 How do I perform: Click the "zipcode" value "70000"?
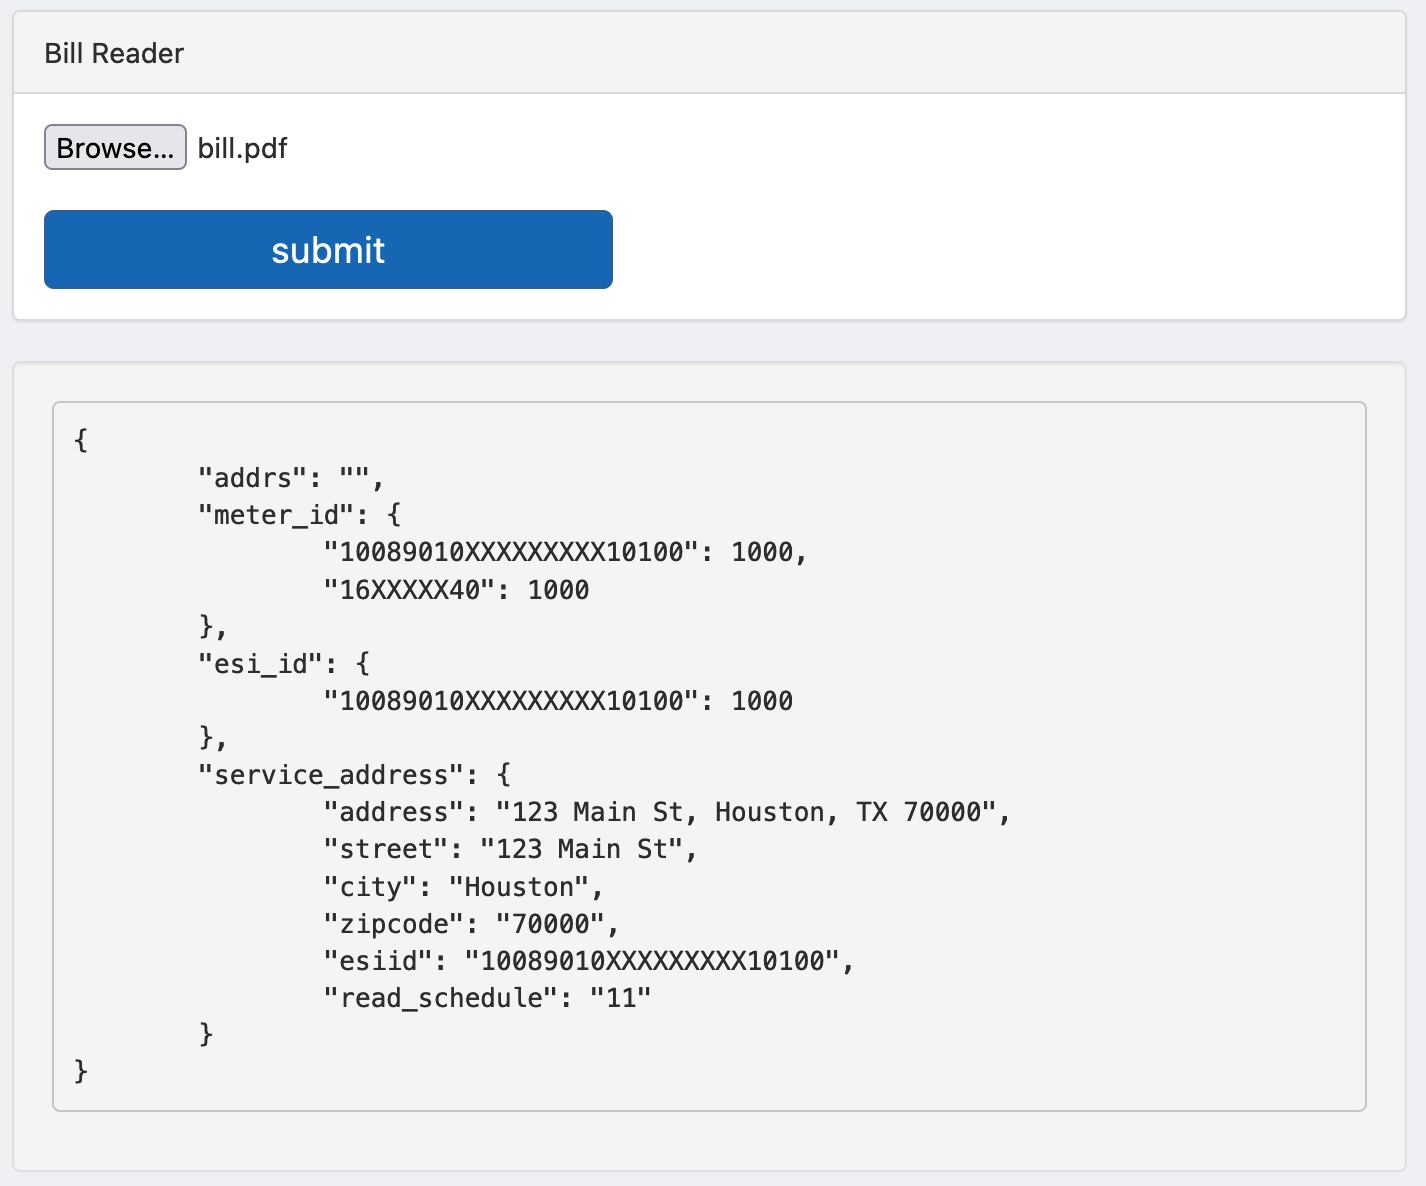click(551, 924)
